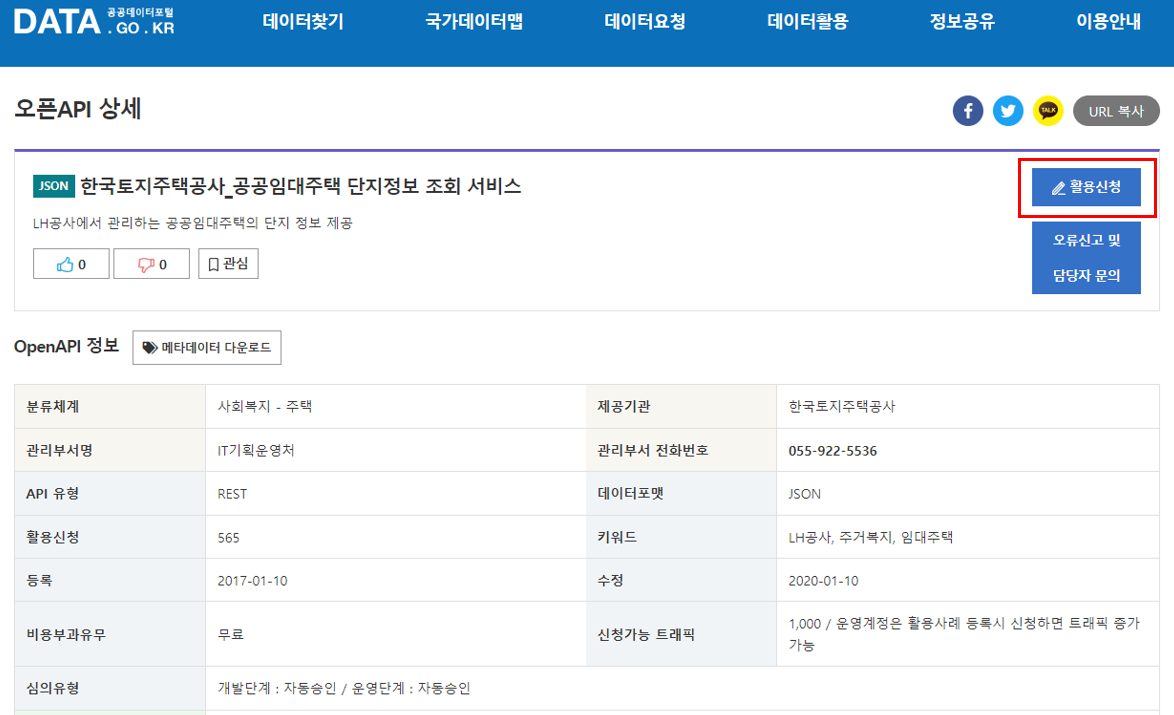Go to DATA.GO.KR home logo
Viewport: 1174px width, 715px height.
[x=94, y=22]
